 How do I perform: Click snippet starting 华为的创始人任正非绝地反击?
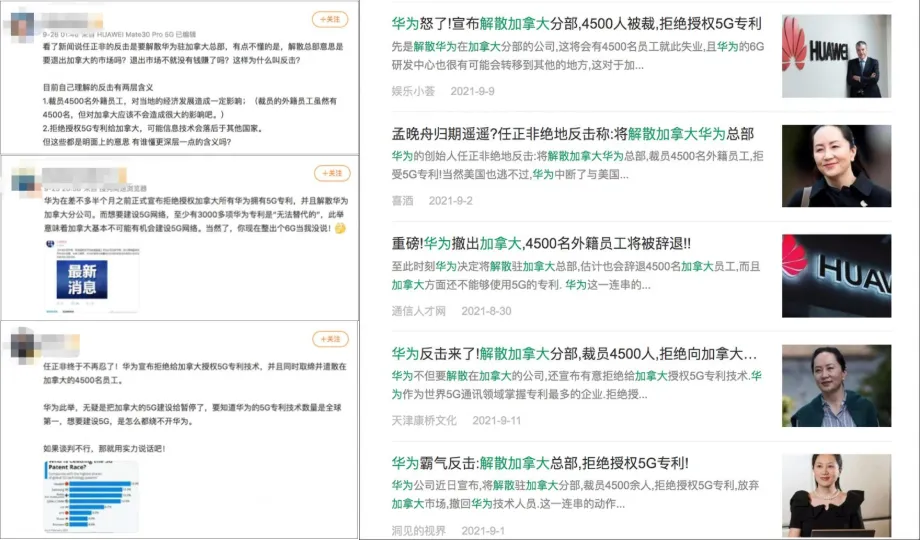pyautogui.click(x=577, y=166)
